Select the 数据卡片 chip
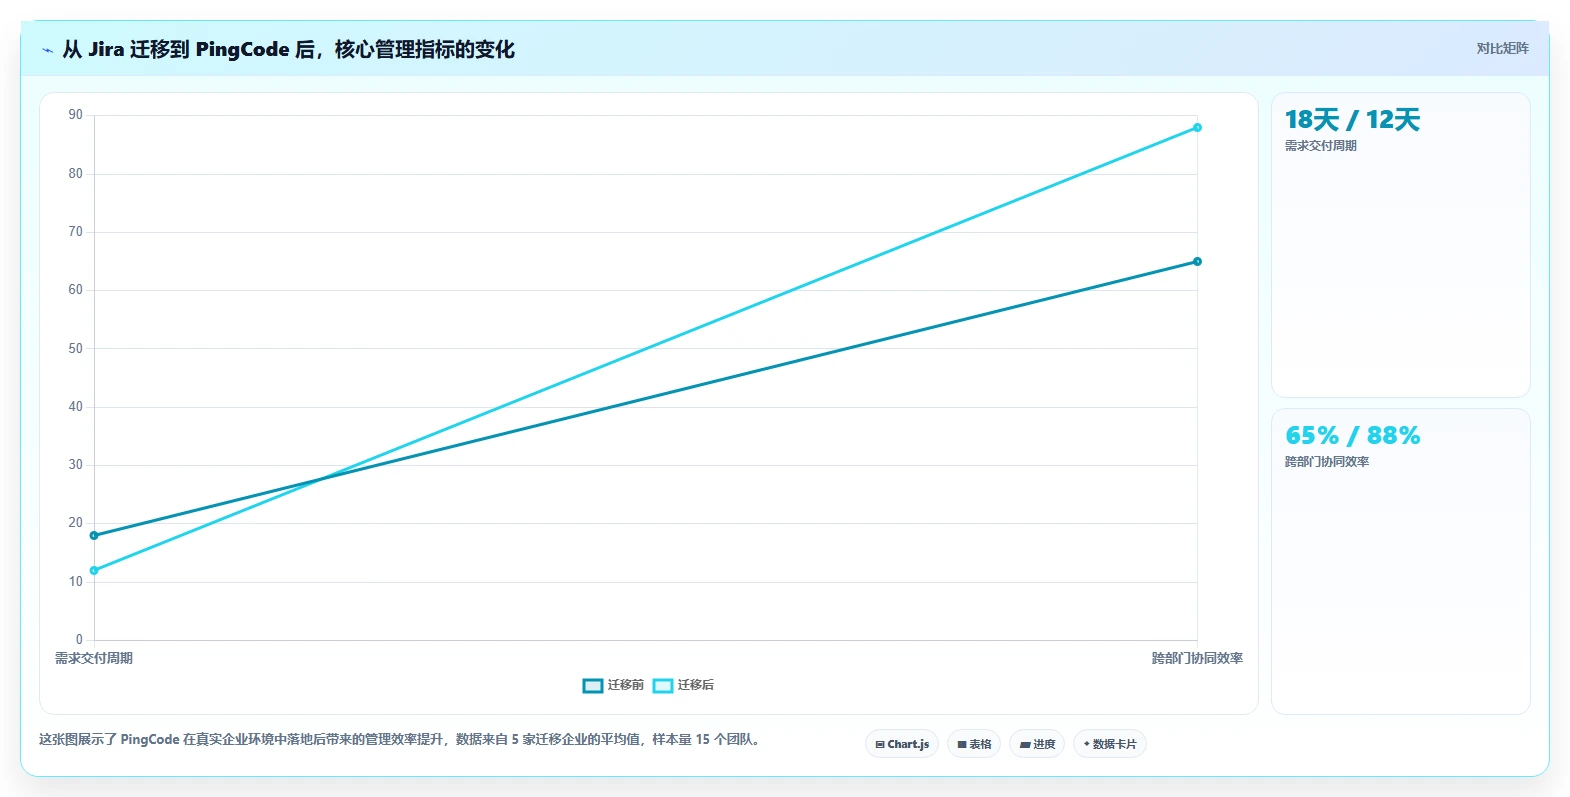Screen dimensions: 1570x797 1110,744
